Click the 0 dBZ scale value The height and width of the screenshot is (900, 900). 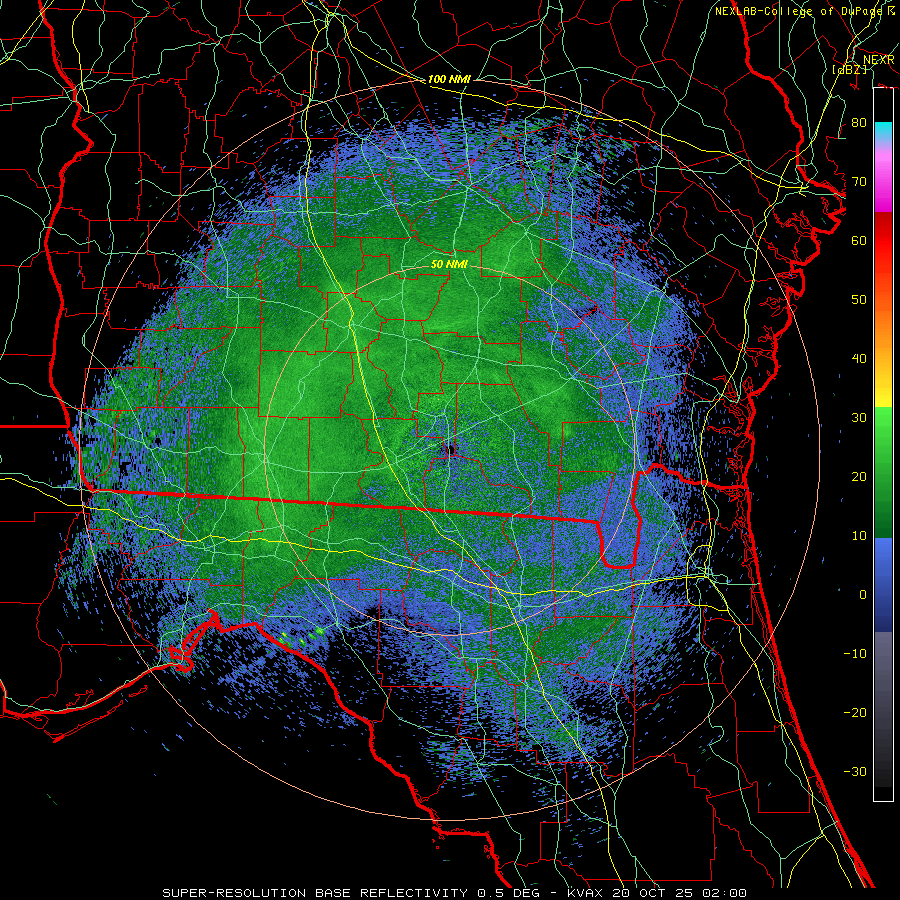pyautogui.click(x=863, y=595)
